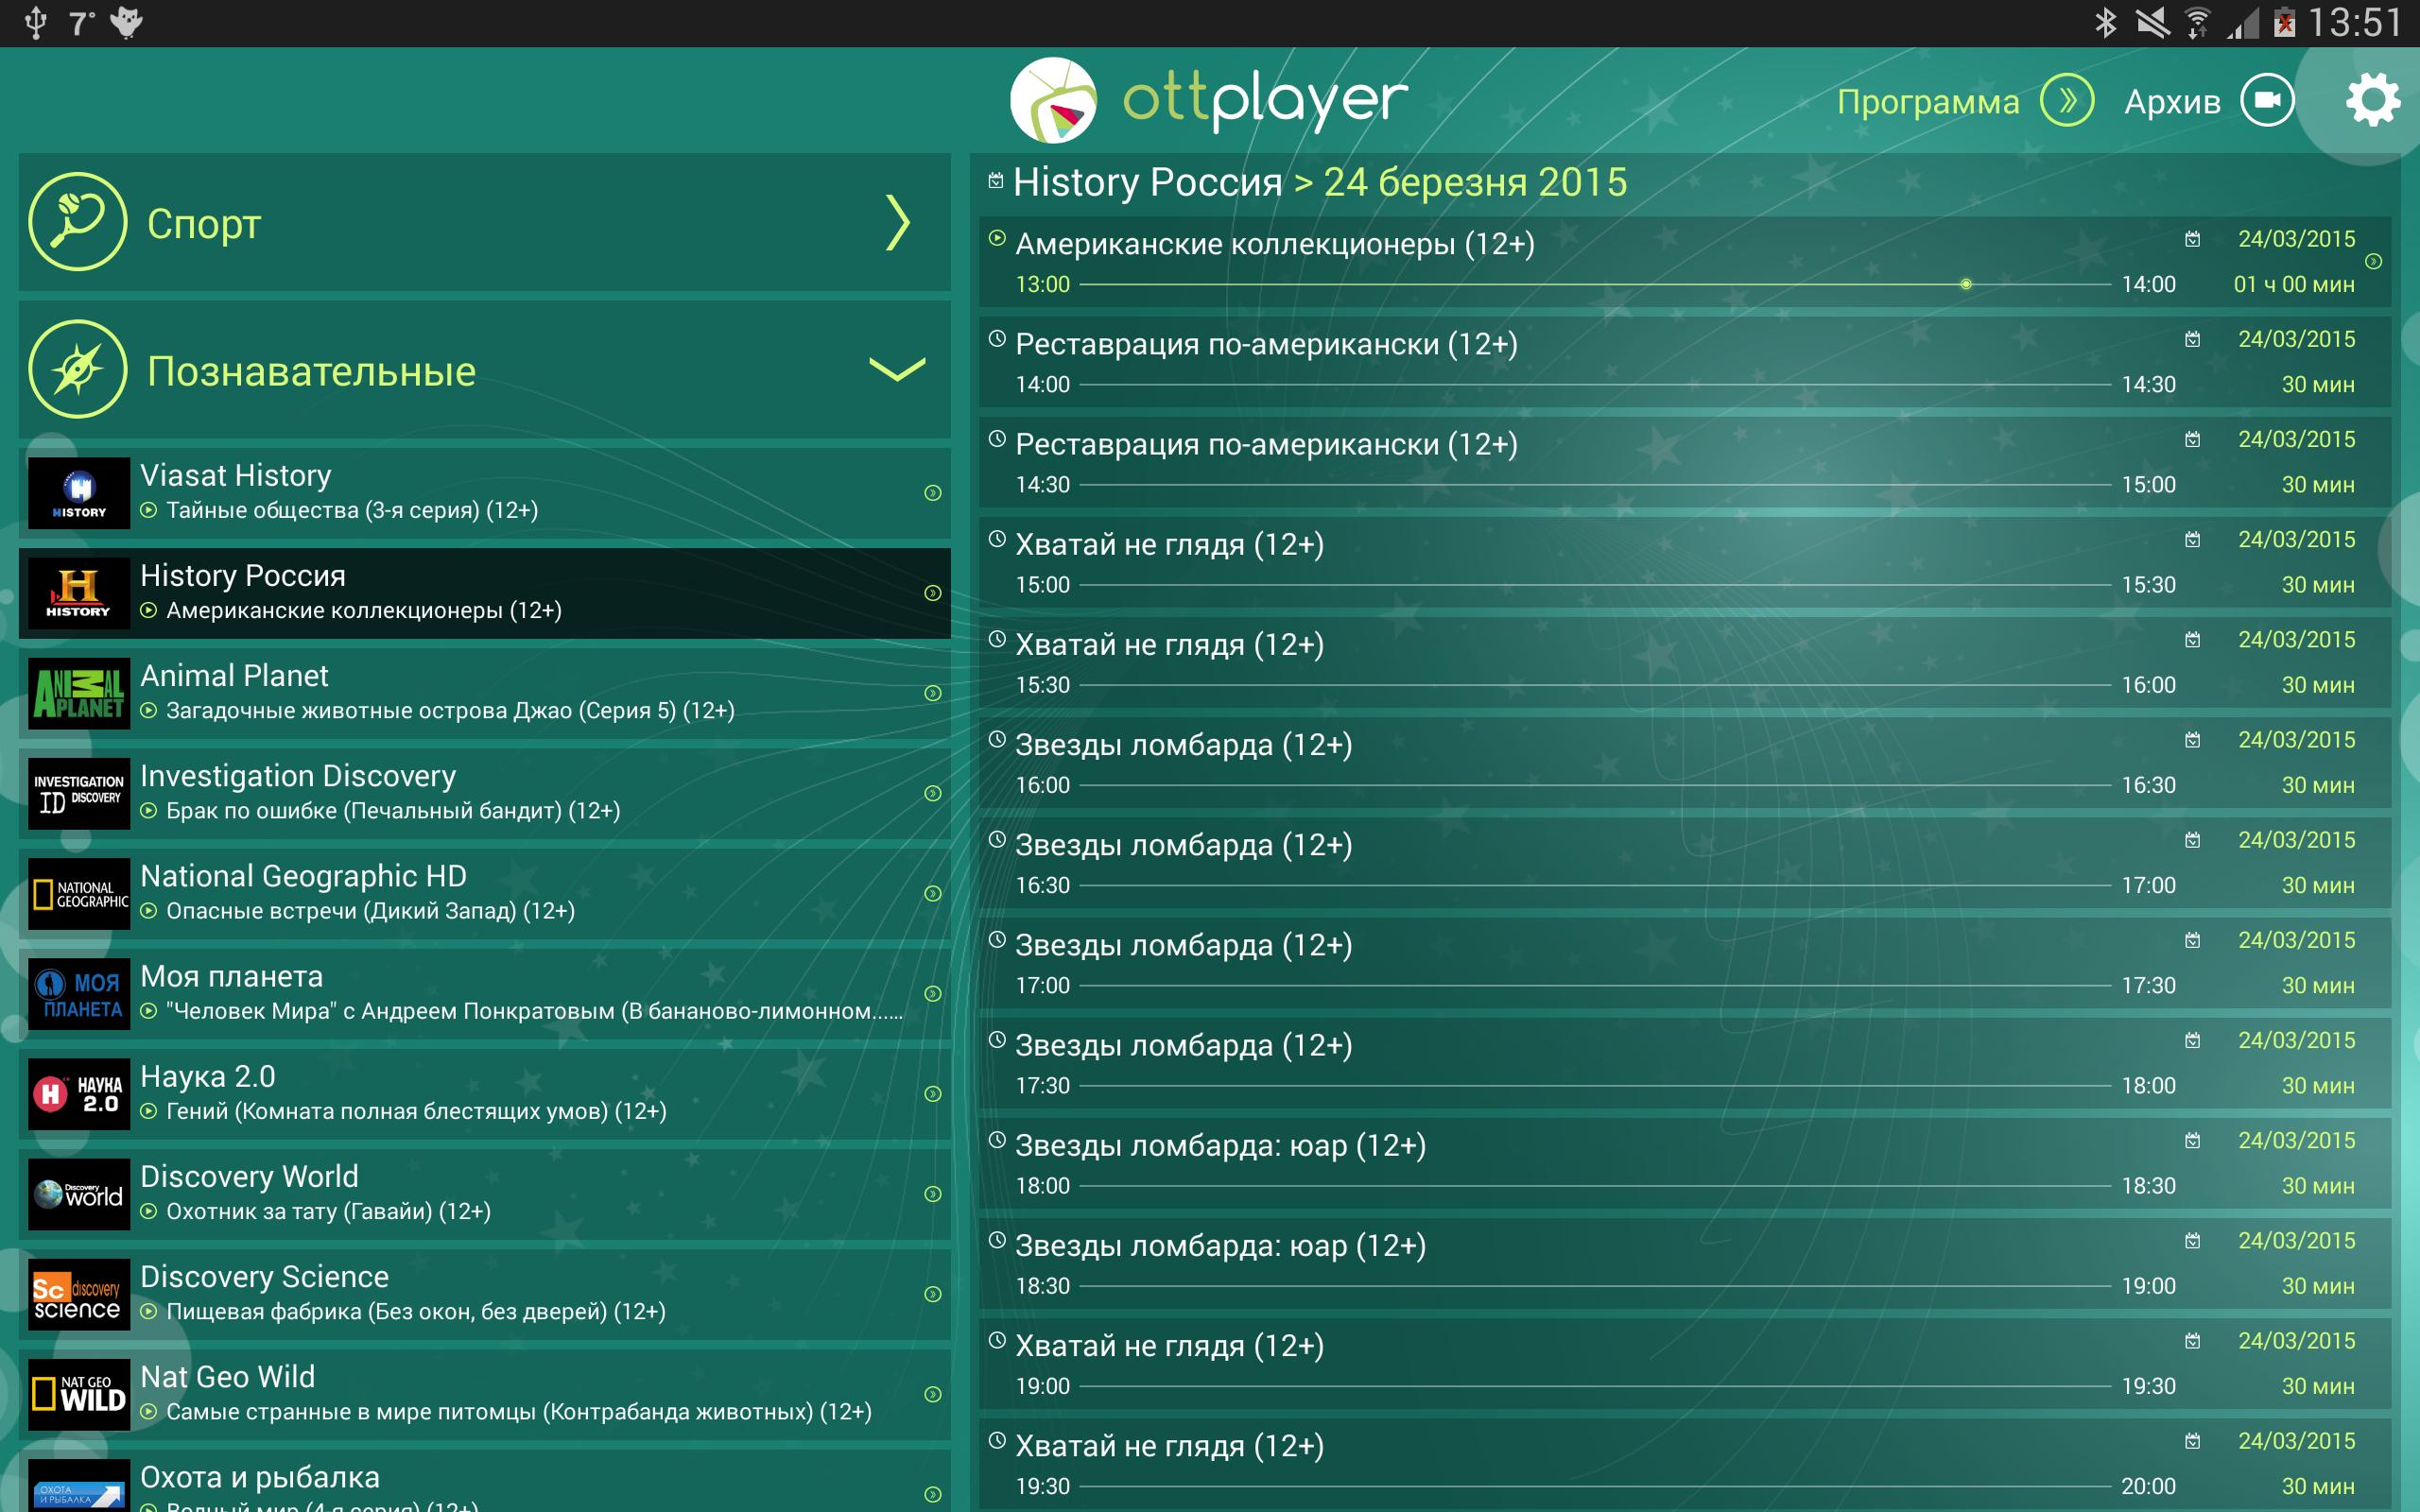Select Реставрация по-американски at 14:30

click(x=1684, y=462)
